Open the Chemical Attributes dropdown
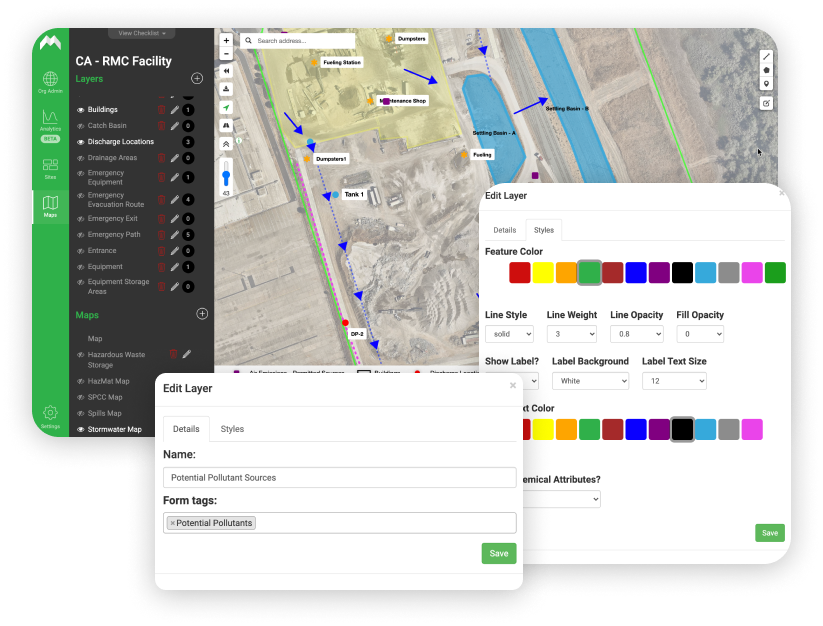Screen dimensions: 823x626 pos(561,499)
